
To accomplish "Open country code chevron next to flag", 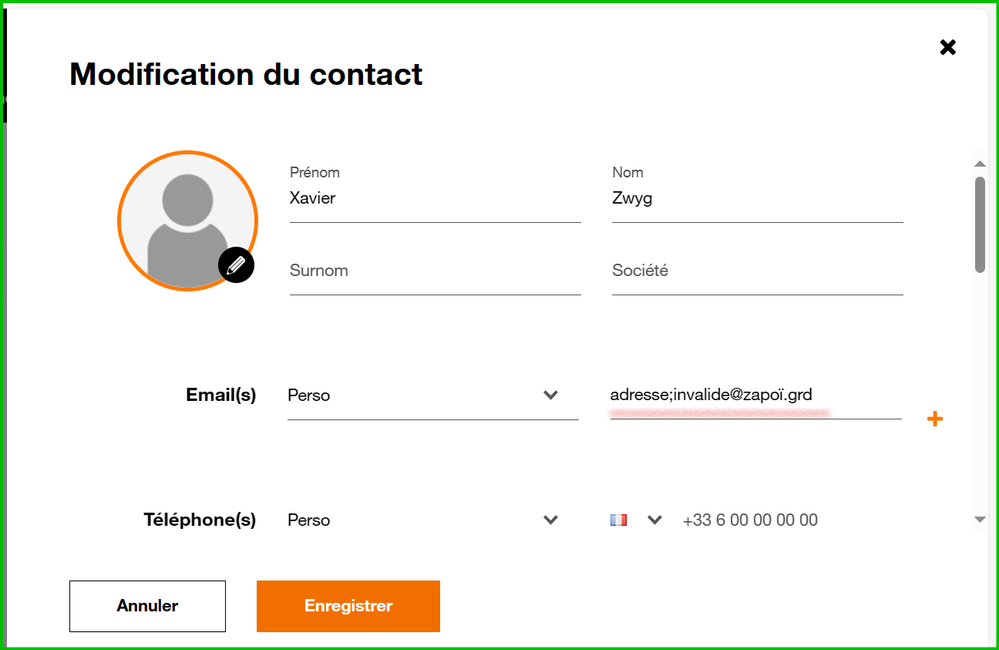I will pyautogui.click(x=655, y=520).
